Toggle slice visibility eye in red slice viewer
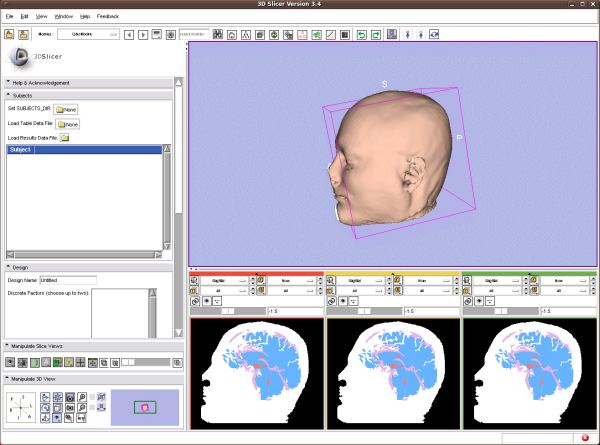 (207, 301)
